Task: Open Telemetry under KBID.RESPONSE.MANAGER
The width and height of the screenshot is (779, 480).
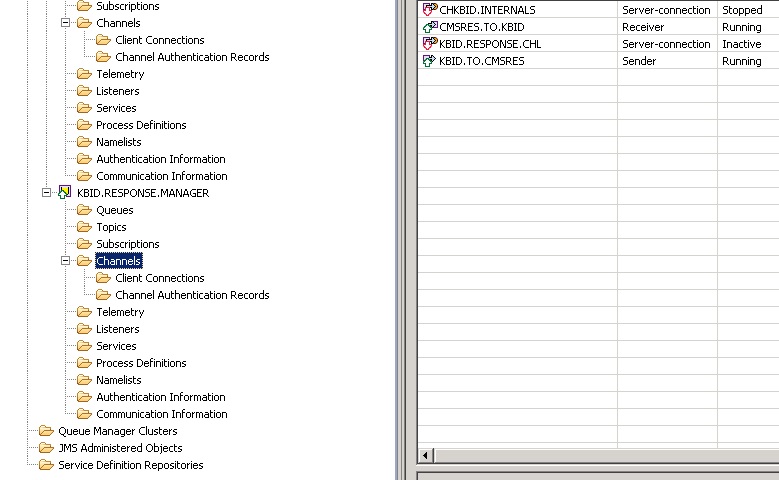Action: 120,312
